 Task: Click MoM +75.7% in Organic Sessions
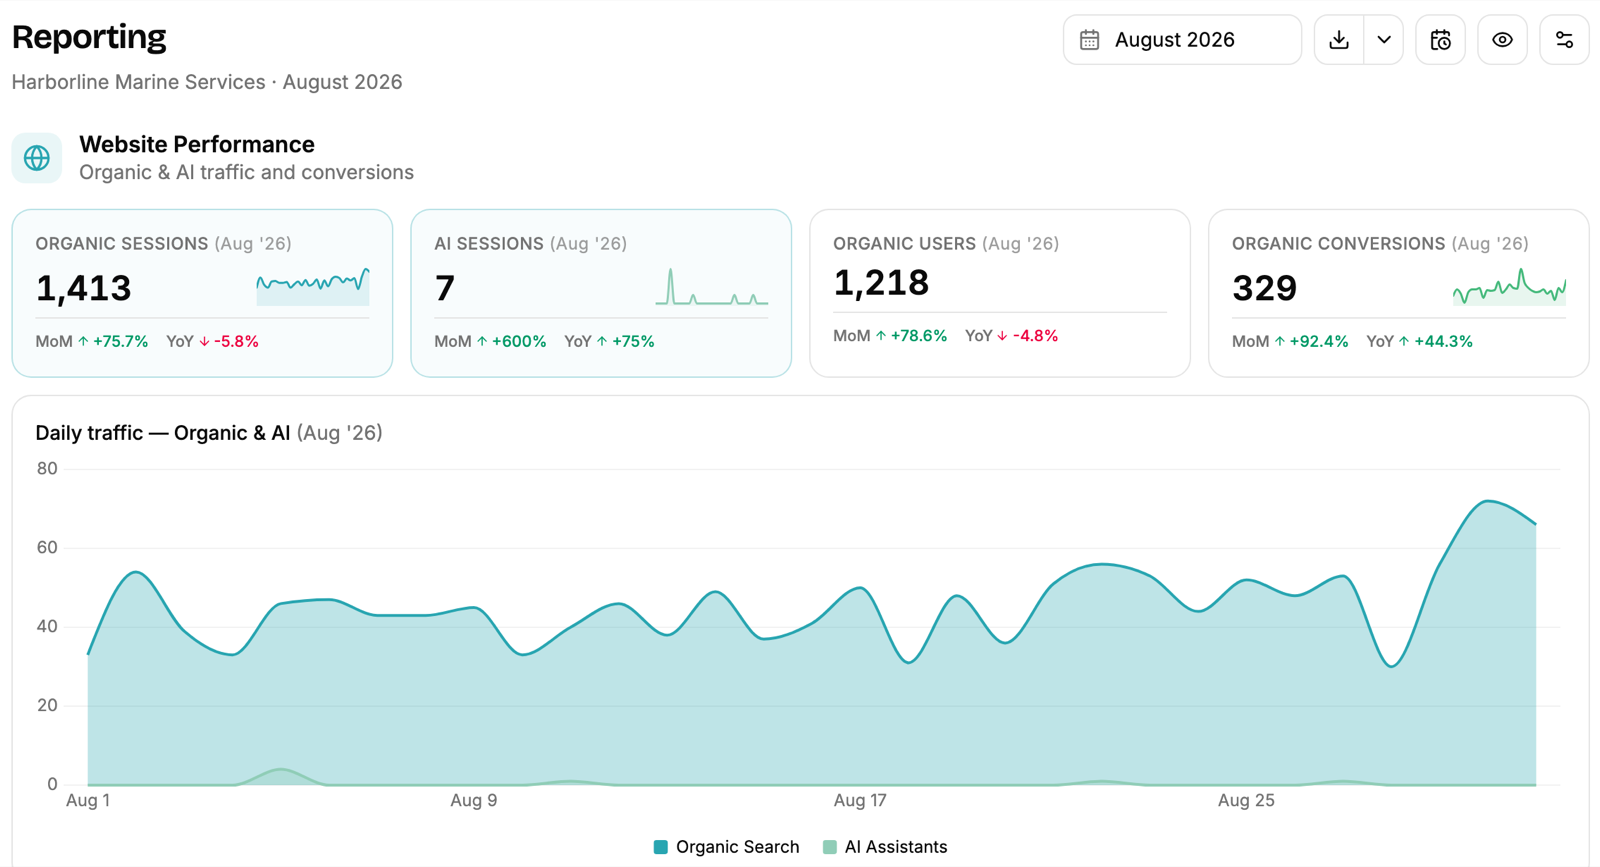point(92,342)
